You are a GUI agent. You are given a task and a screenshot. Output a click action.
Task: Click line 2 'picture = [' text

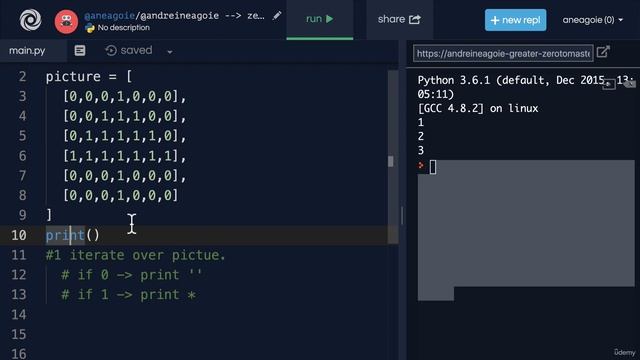[89, 77]
